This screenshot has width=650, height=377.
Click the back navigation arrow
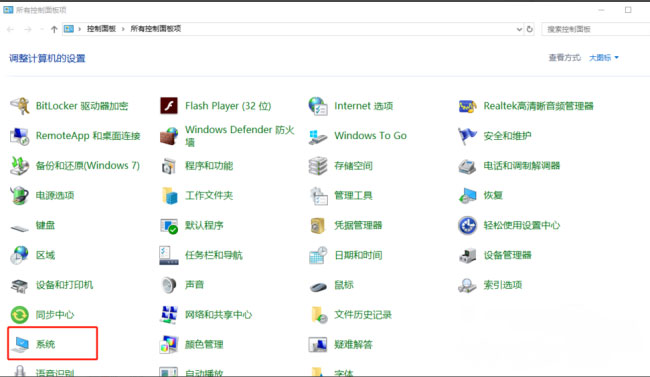click(x=10, y=29)
